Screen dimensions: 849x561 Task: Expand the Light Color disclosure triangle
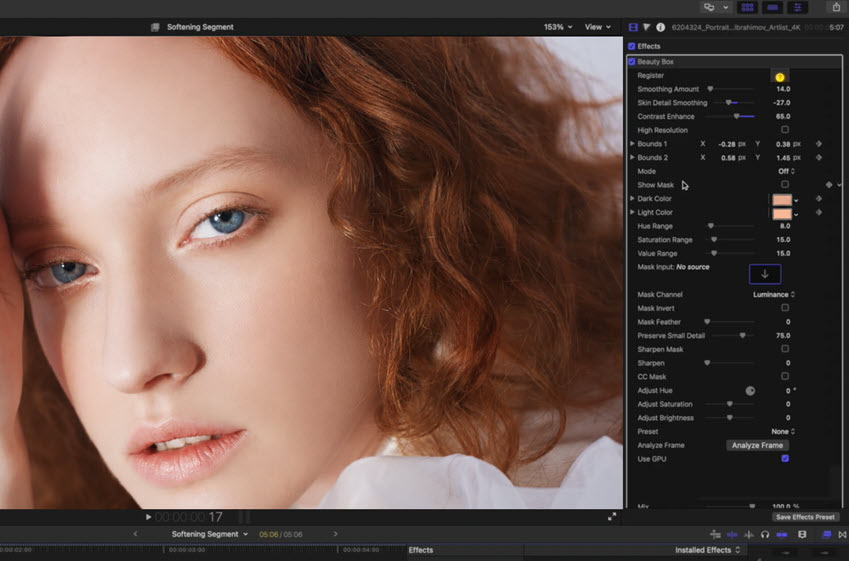point(632,212)
